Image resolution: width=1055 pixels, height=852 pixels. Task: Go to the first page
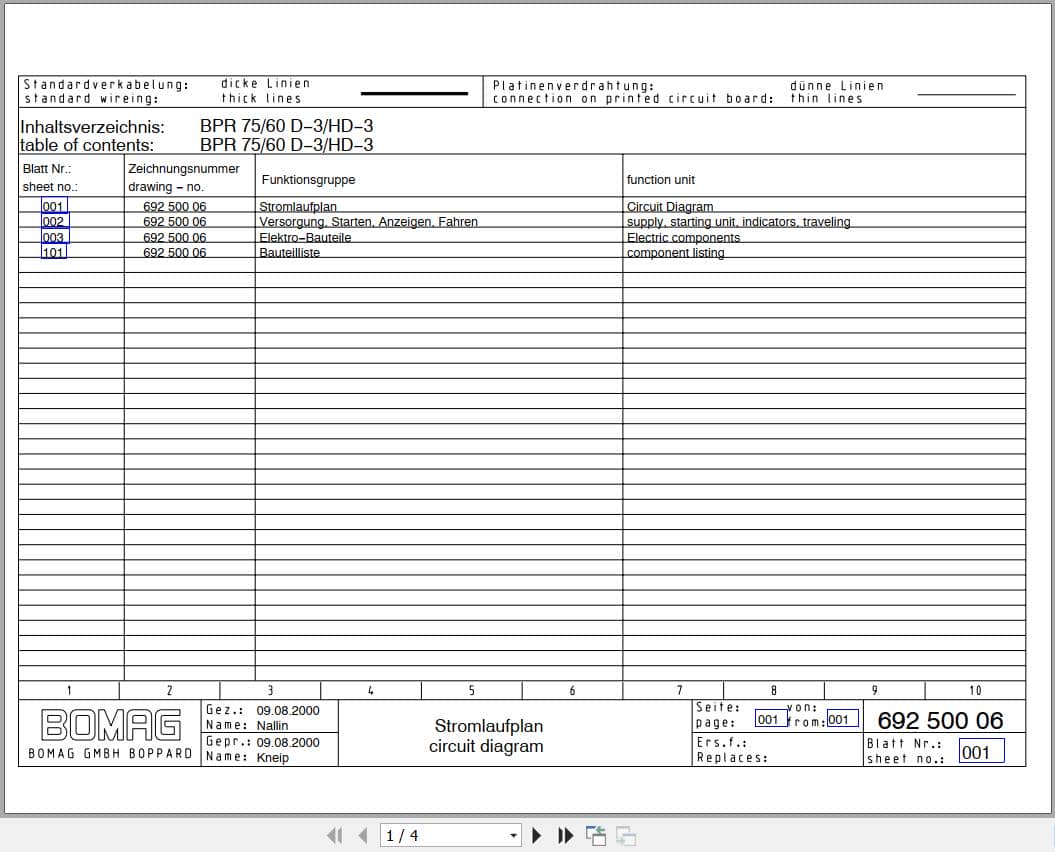point(334,835)
